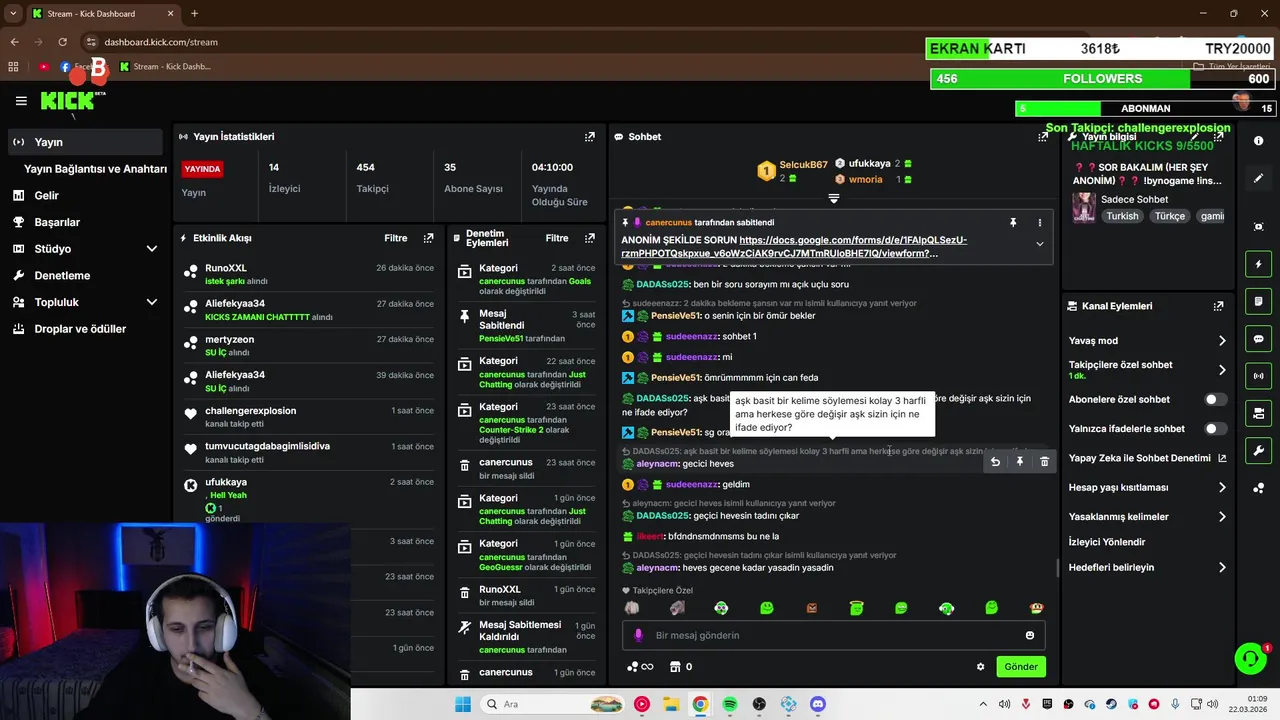Open Hesap yaşı kısıtlaması options
1280x720 pixels.
click(x=1147, y=487)
